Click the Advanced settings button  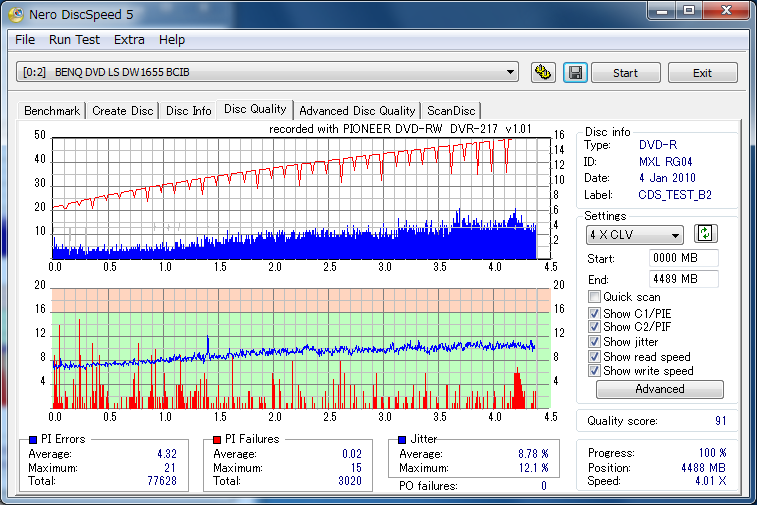click(x=659, y=389)
